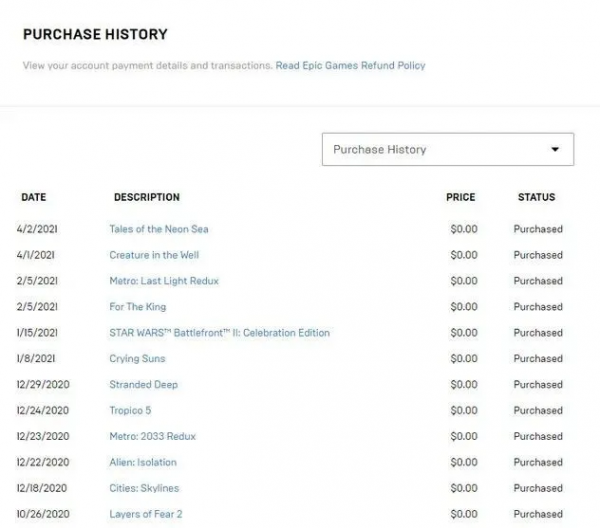The width and height of the screenshot is (600, 528).
Task: View Layers of Fear 2 purchase
Action: tap(146, 514)
